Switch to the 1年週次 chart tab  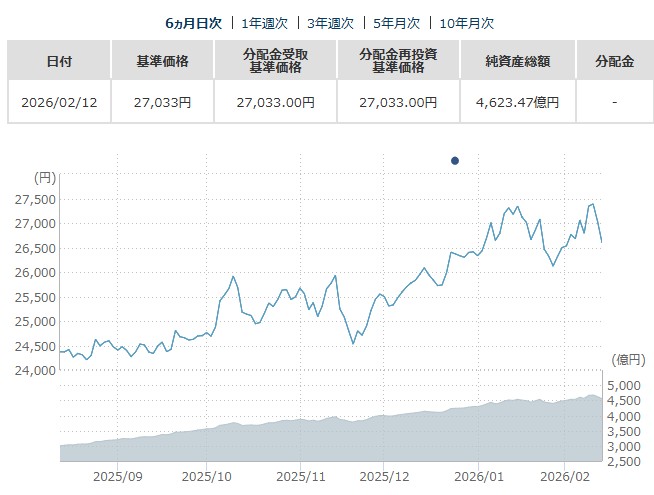(265, 22)
